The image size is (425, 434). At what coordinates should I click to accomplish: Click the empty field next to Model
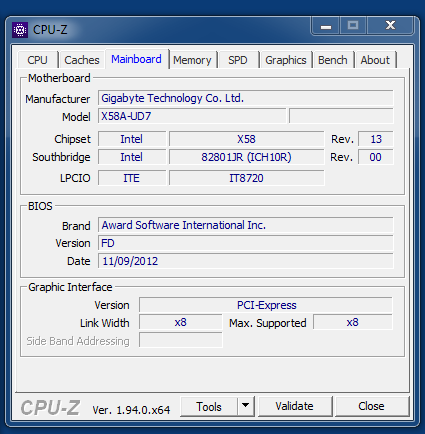[341, 116]
